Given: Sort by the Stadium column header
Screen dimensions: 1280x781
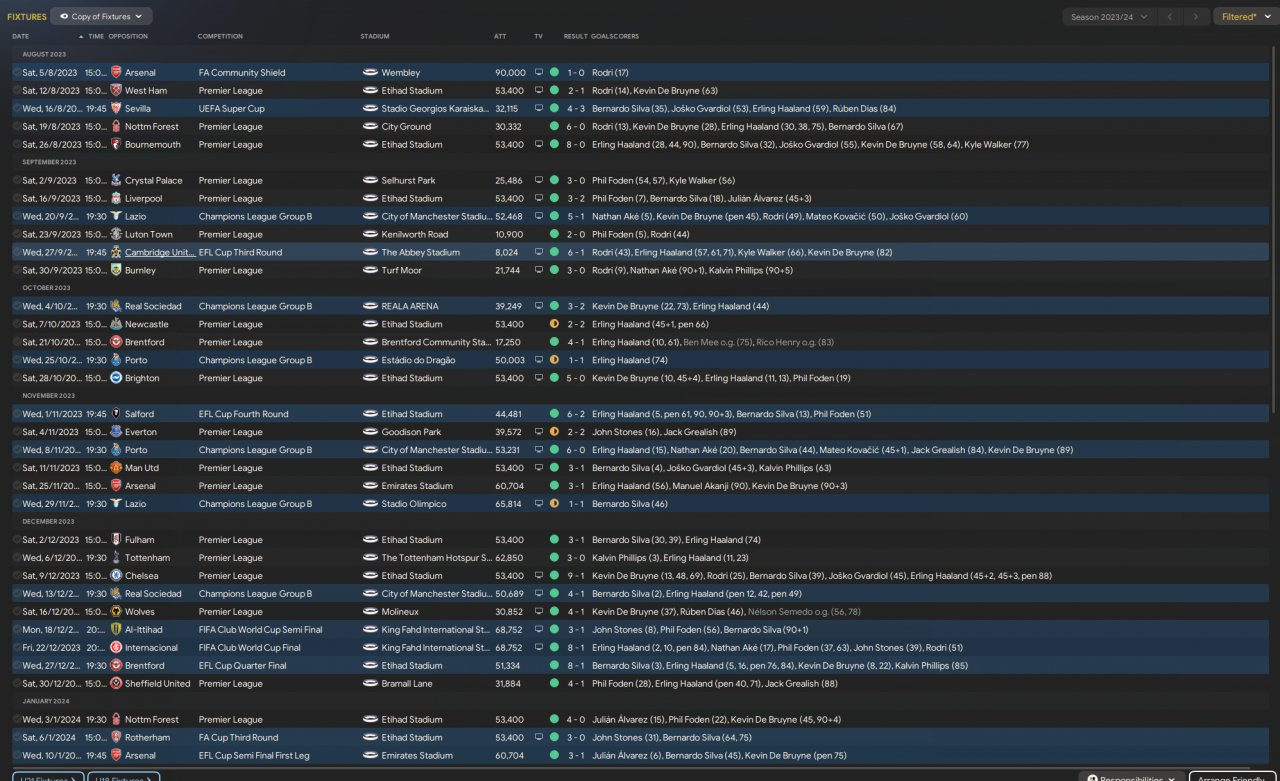Looking at the screenshot, I should point(375,37).
